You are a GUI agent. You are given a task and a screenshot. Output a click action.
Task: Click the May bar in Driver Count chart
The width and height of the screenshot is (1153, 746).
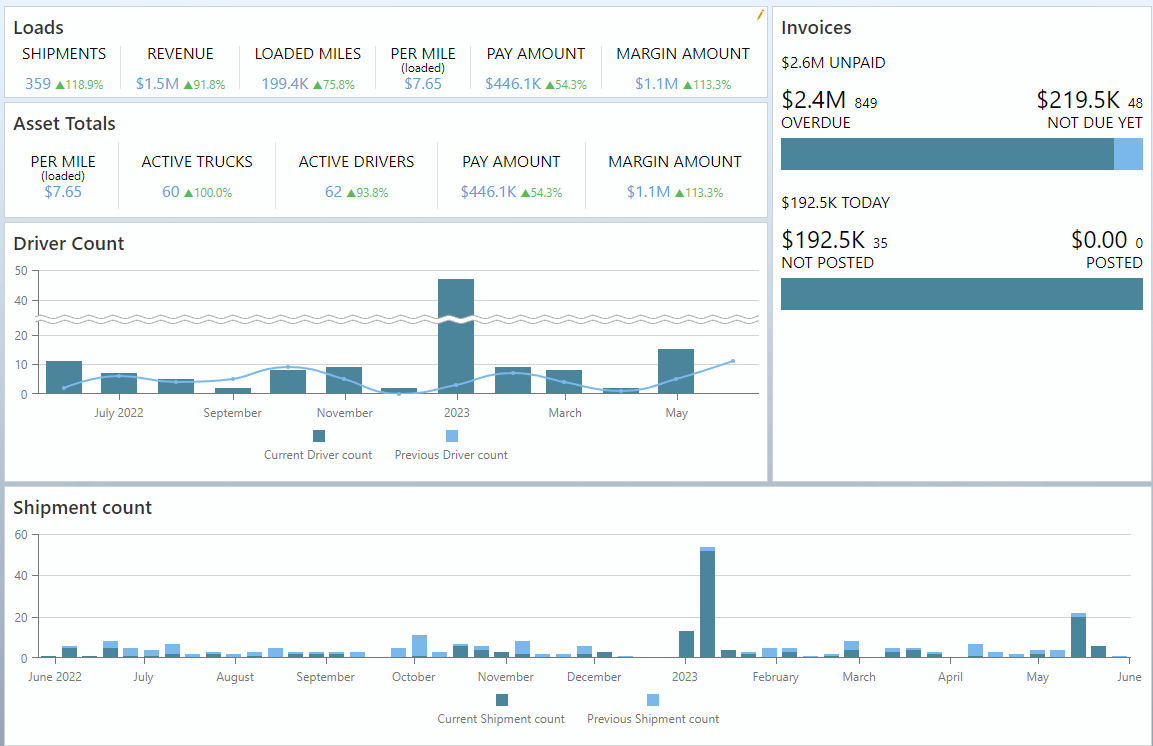(x=676, y=371)
